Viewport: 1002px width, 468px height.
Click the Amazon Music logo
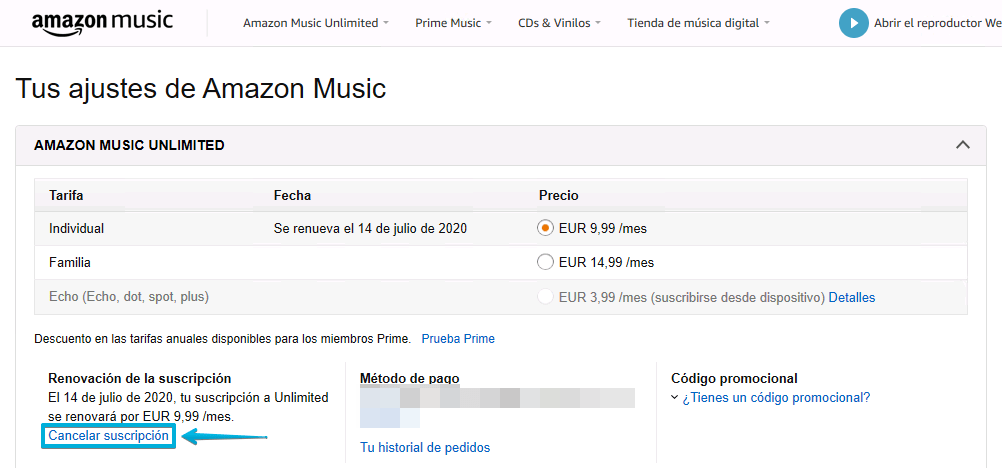click(x=101, y=23)
